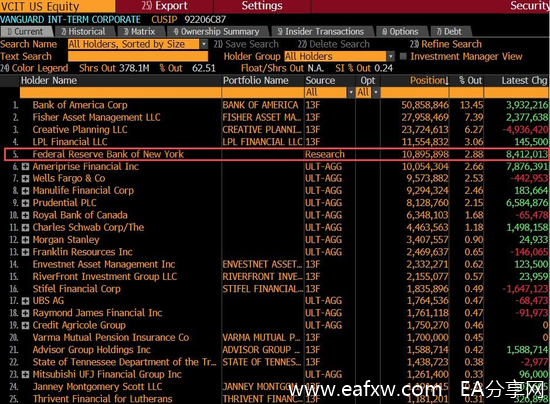Viewport: 550px width, 404px height.
Task: Click the Text Search input field
Action: click(x=138, y=56)
